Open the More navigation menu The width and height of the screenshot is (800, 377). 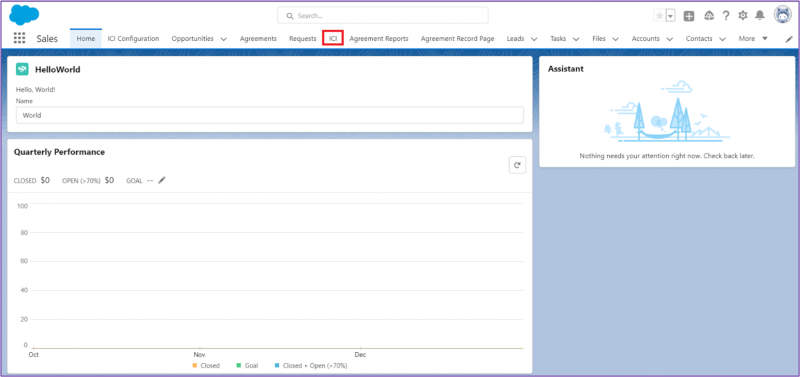click(x=753, y=38)
